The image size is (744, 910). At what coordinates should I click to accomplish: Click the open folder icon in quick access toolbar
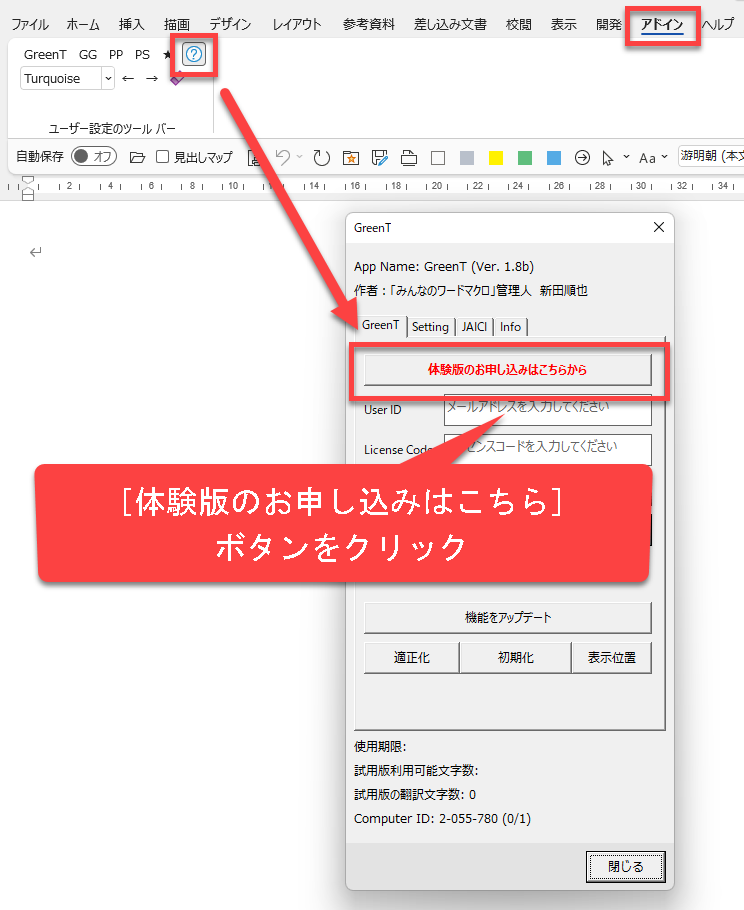[x=138, y=157]
